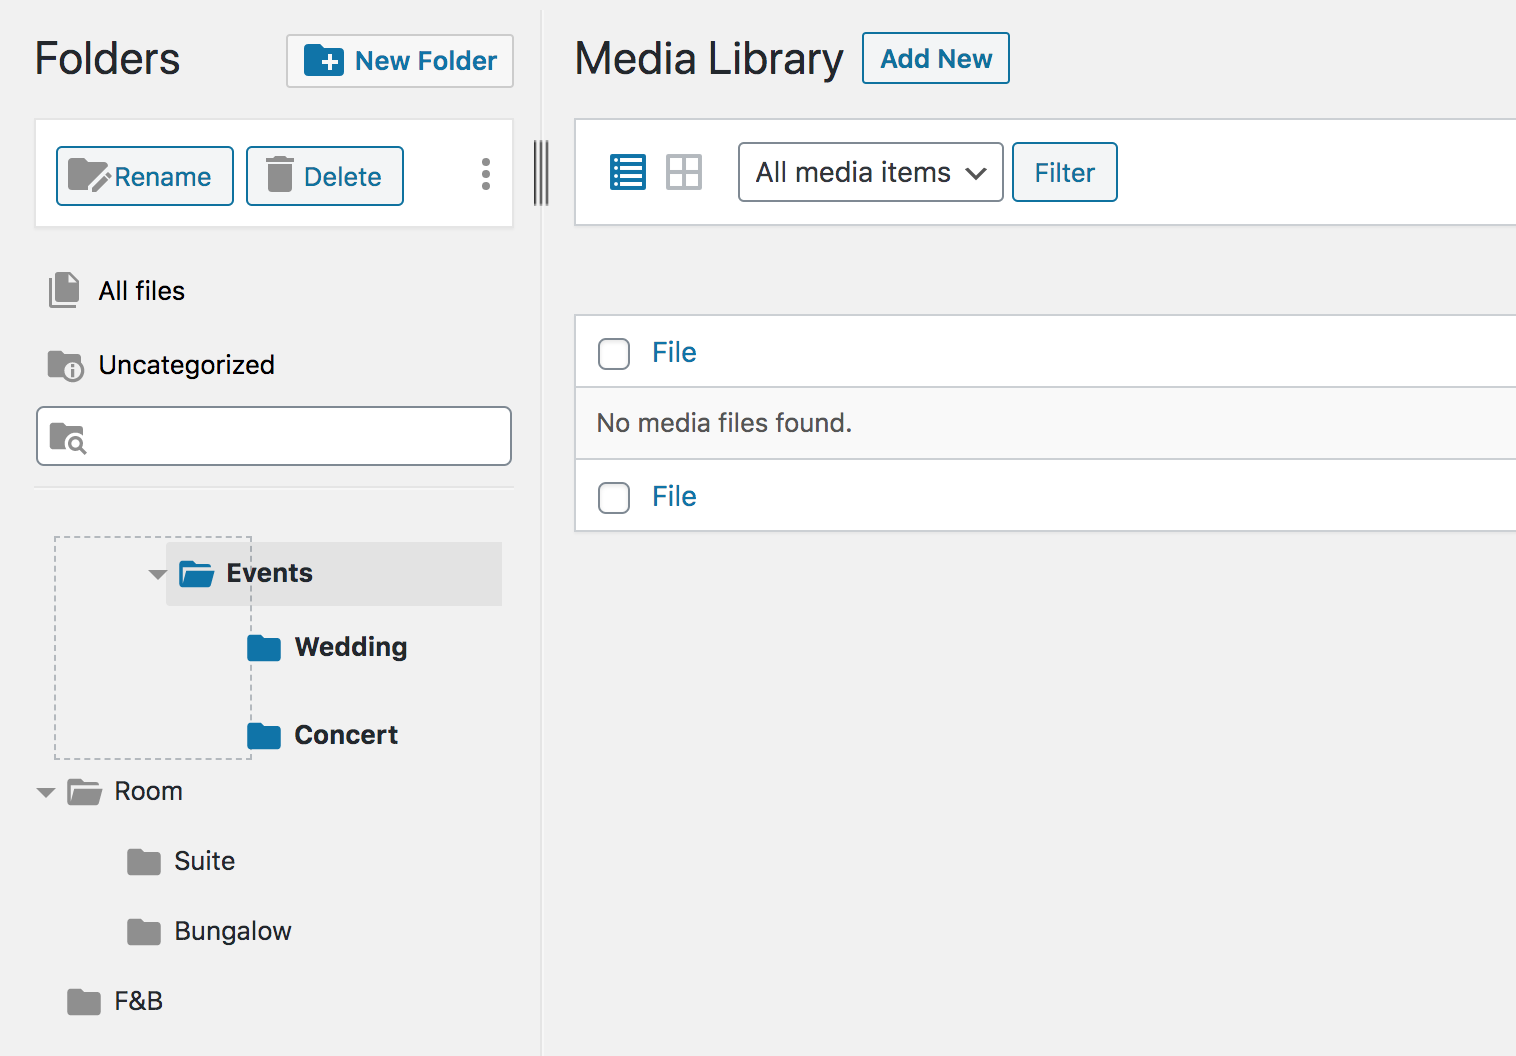1516x1056 pixels.
Task: Click the folder search magnifier icon
Action: click(x=68, y=438)
